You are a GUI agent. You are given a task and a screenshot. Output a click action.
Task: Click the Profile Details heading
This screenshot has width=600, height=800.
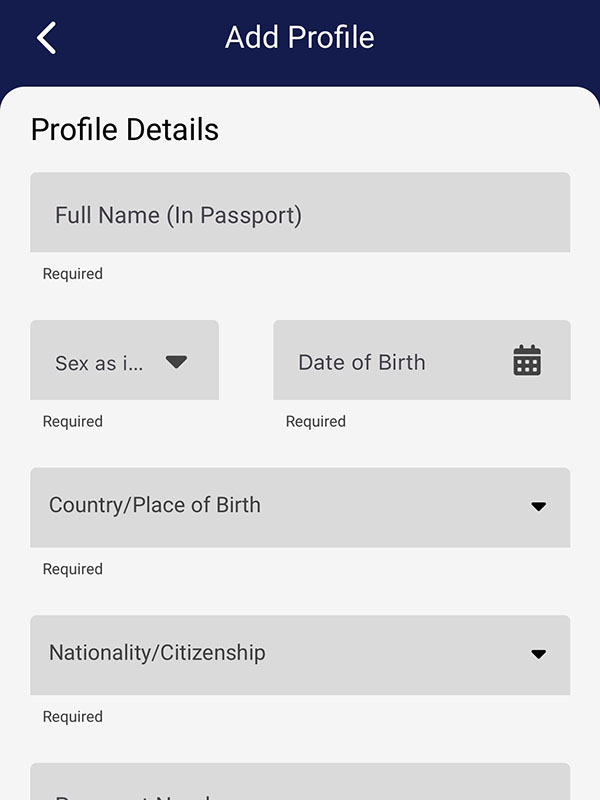[125, 130]
